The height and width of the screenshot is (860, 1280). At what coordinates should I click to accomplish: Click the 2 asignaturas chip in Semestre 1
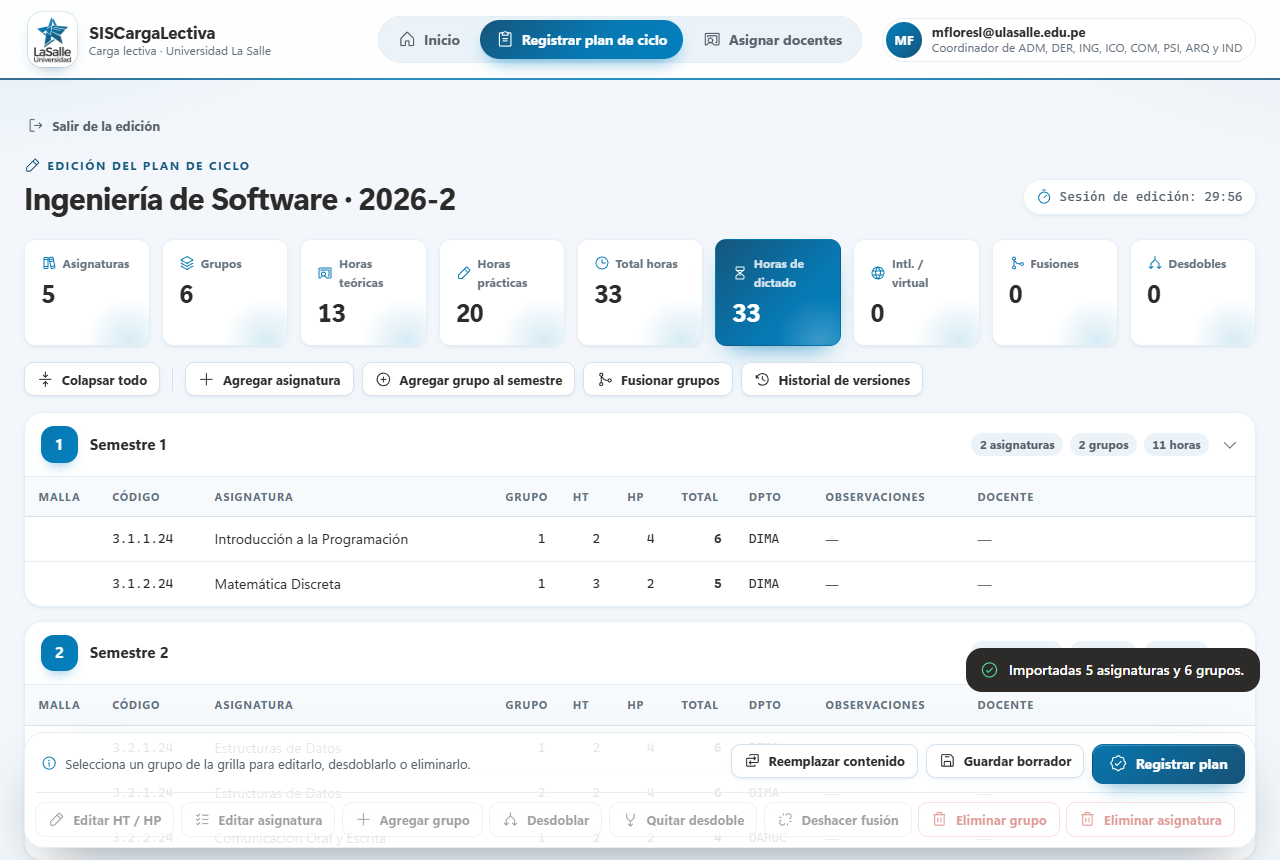pos(1016,445)
